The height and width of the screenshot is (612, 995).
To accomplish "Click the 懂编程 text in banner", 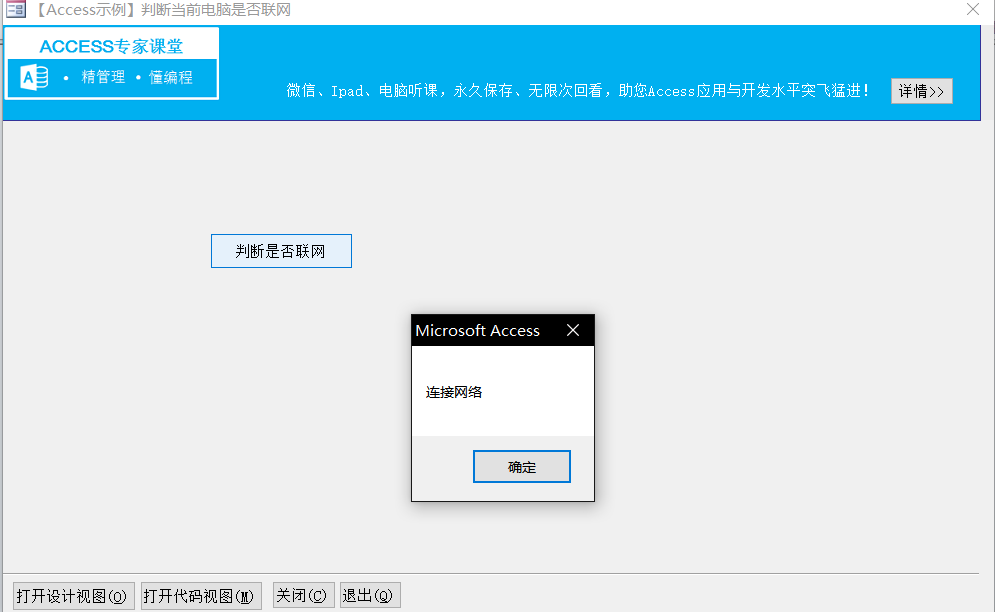I will (x=171, y=77).
